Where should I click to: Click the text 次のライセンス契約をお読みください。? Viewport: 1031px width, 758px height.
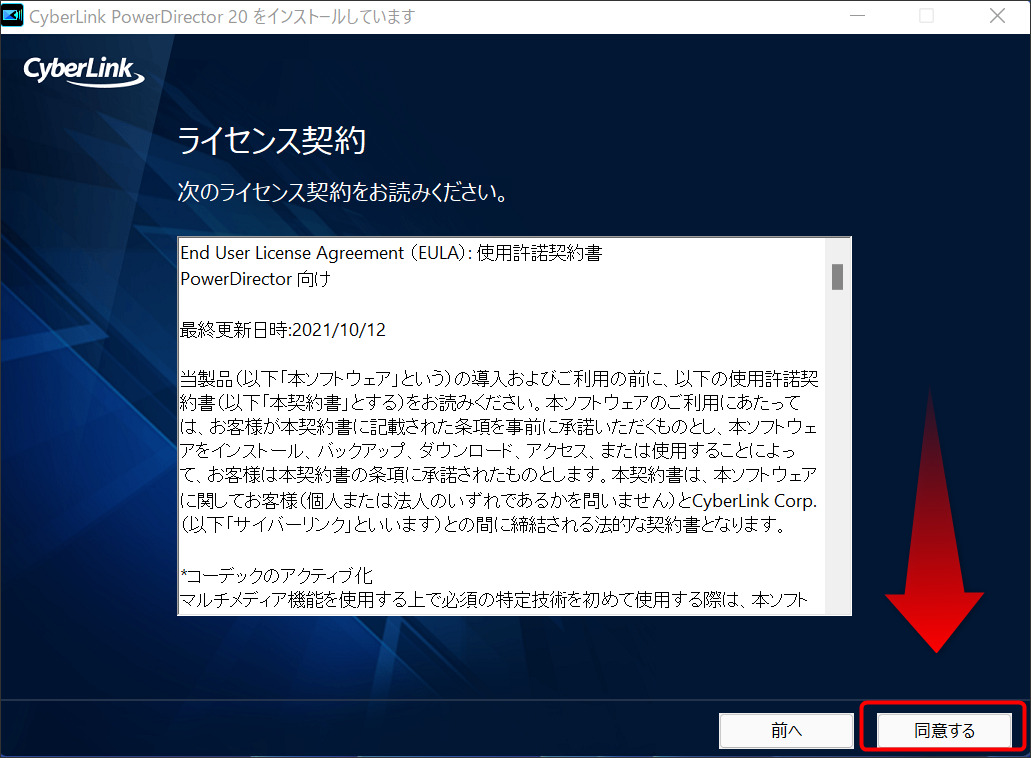[343, 192]
